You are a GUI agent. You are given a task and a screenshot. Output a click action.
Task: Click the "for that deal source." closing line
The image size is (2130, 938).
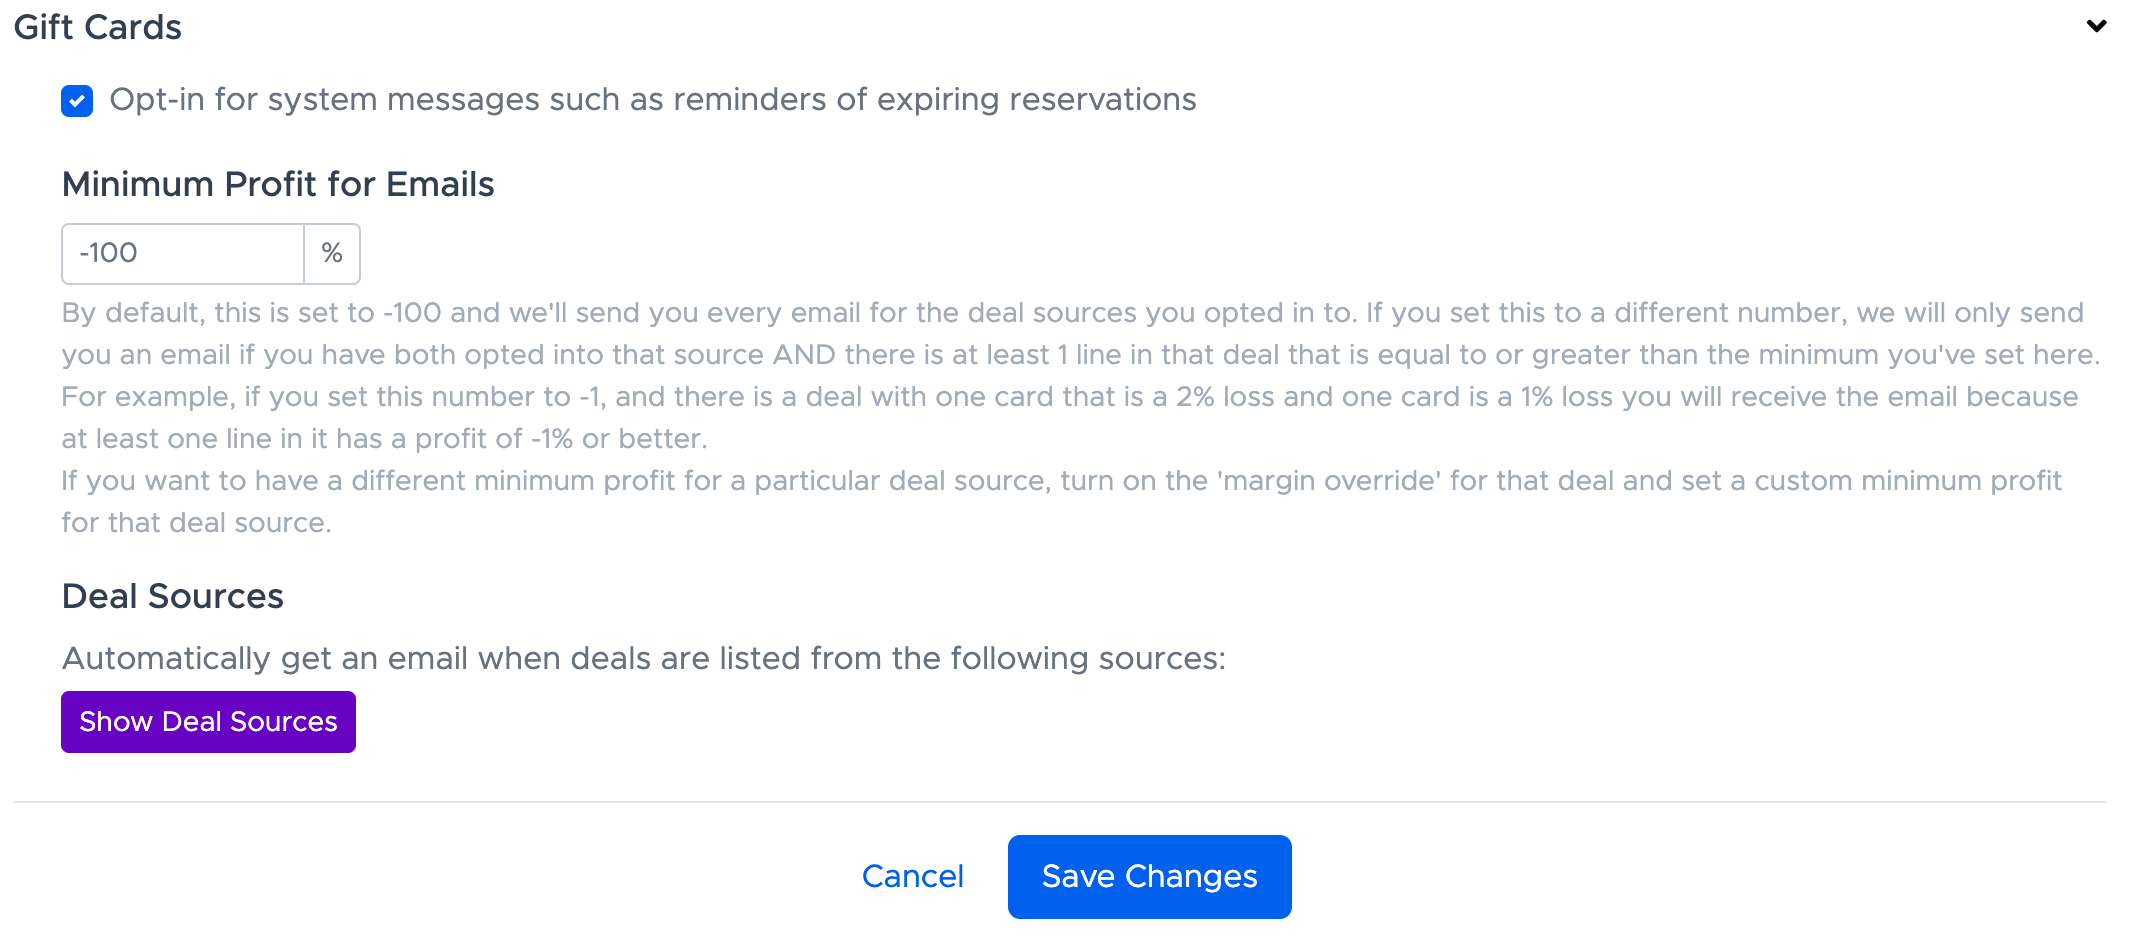click(x=196, y=523)
